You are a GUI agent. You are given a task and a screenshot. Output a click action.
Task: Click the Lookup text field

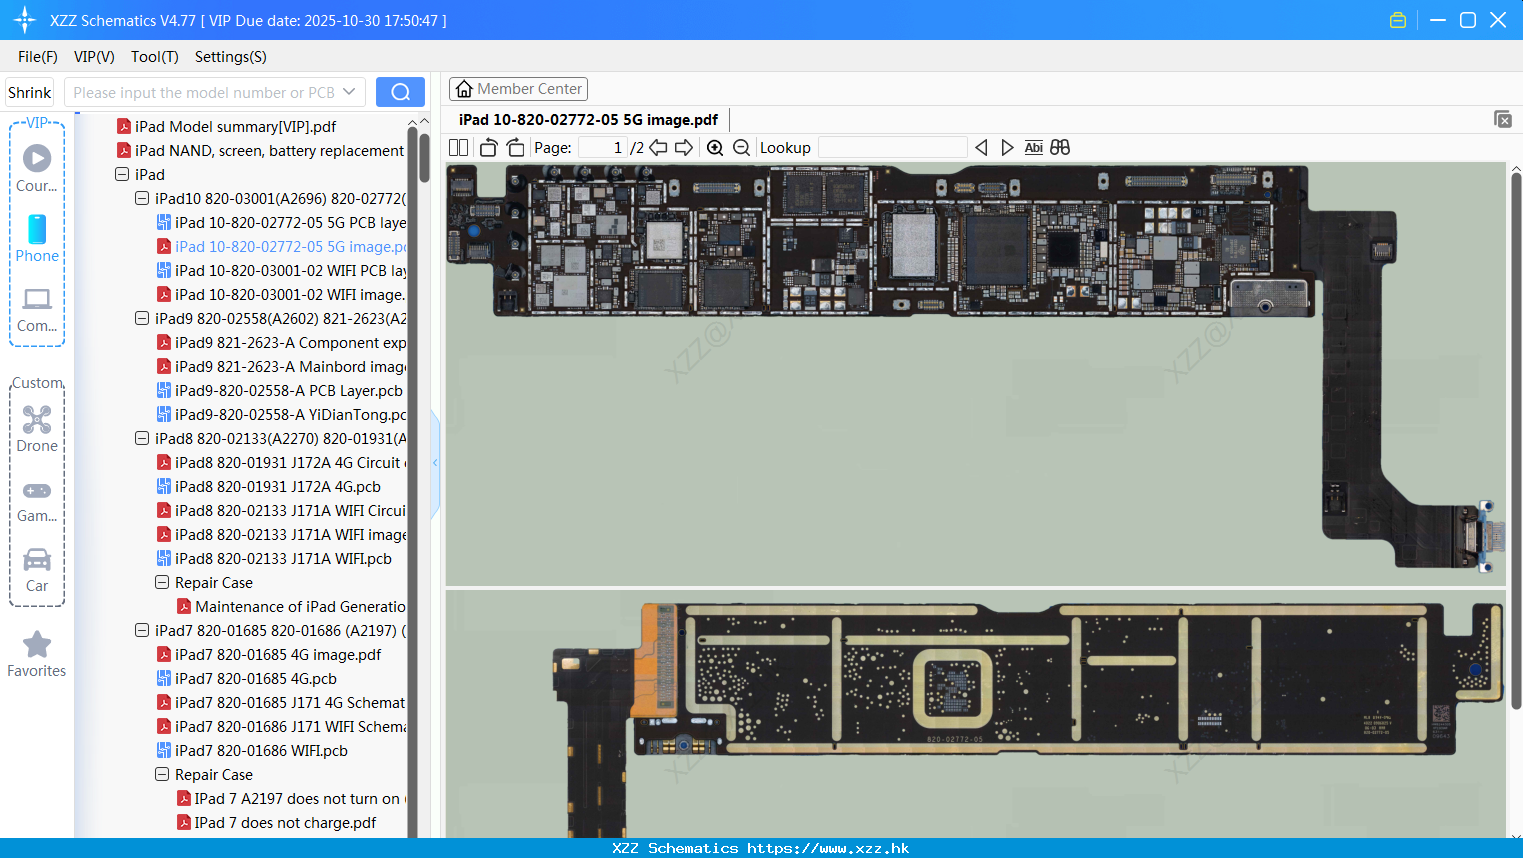[x=893, y=147]
